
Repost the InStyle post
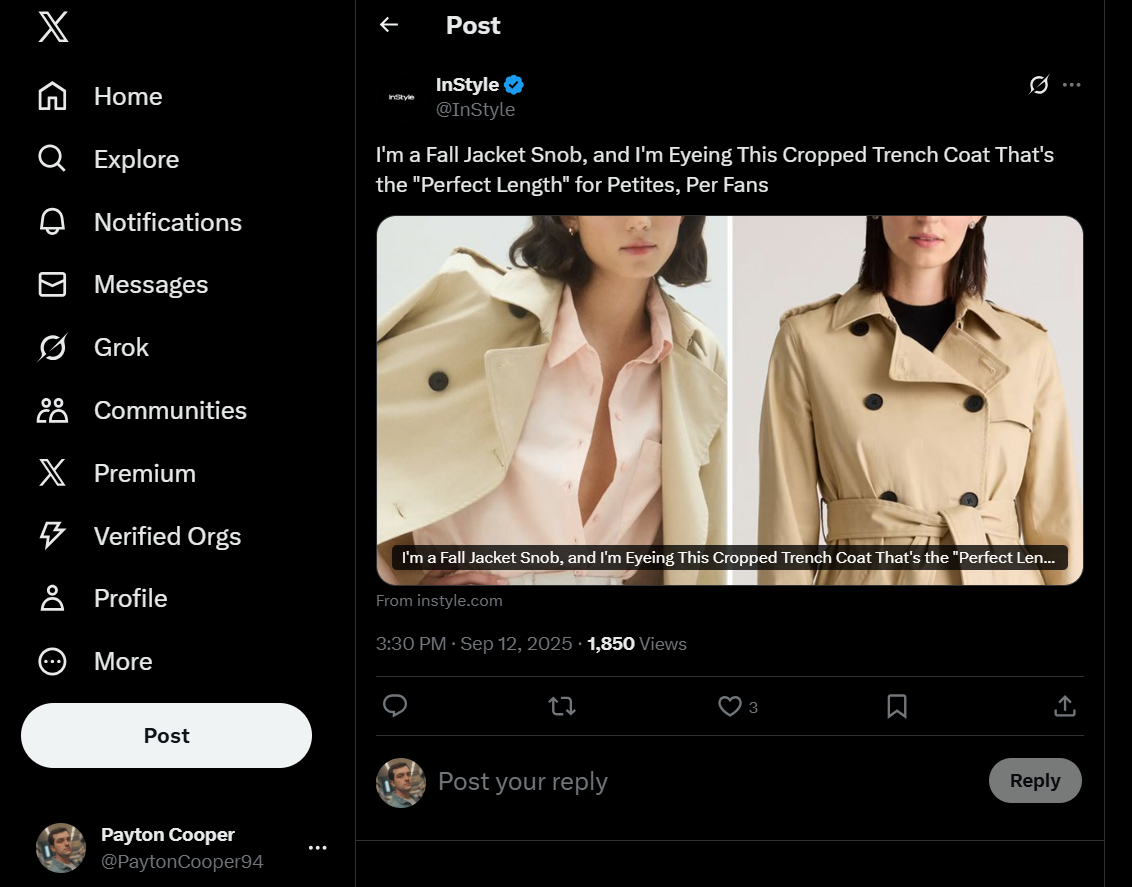click(562, 707)
